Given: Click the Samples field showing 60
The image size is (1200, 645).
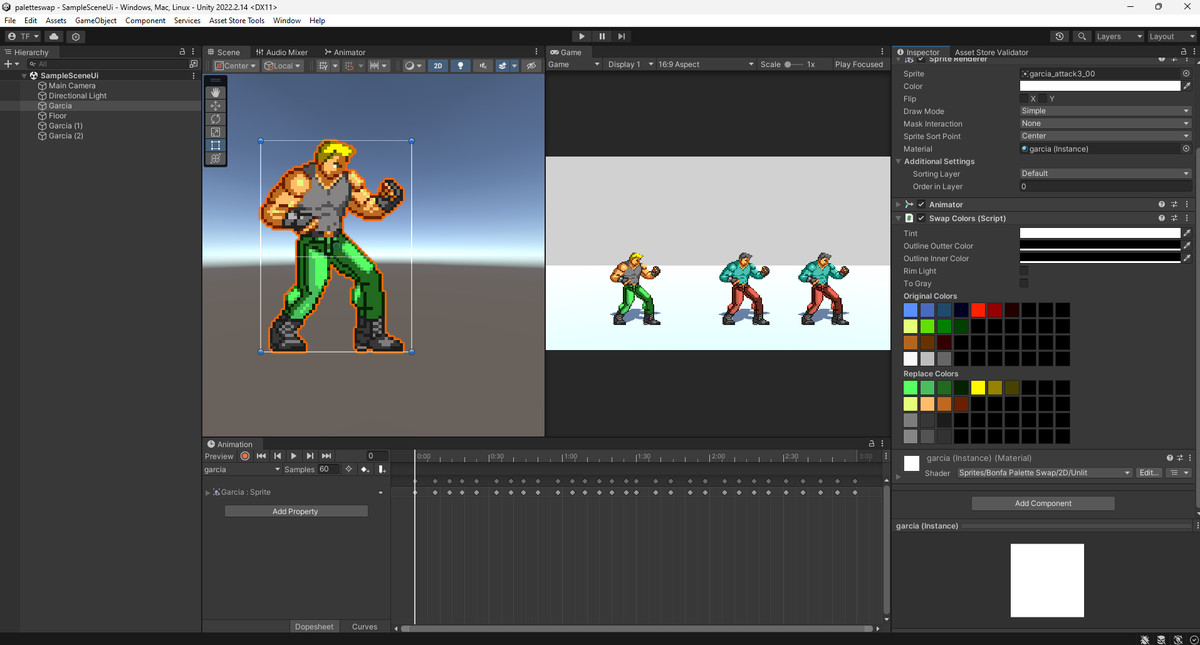Looking at the screenshot, I should click(x=328, y=469).
